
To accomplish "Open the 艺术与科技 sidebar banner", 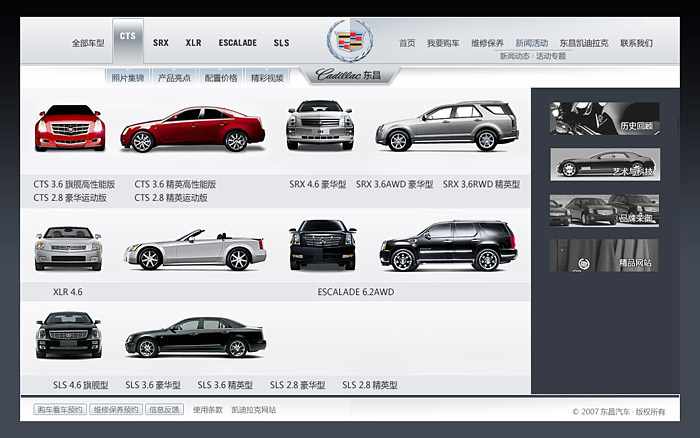I will [x=605, y=164].
